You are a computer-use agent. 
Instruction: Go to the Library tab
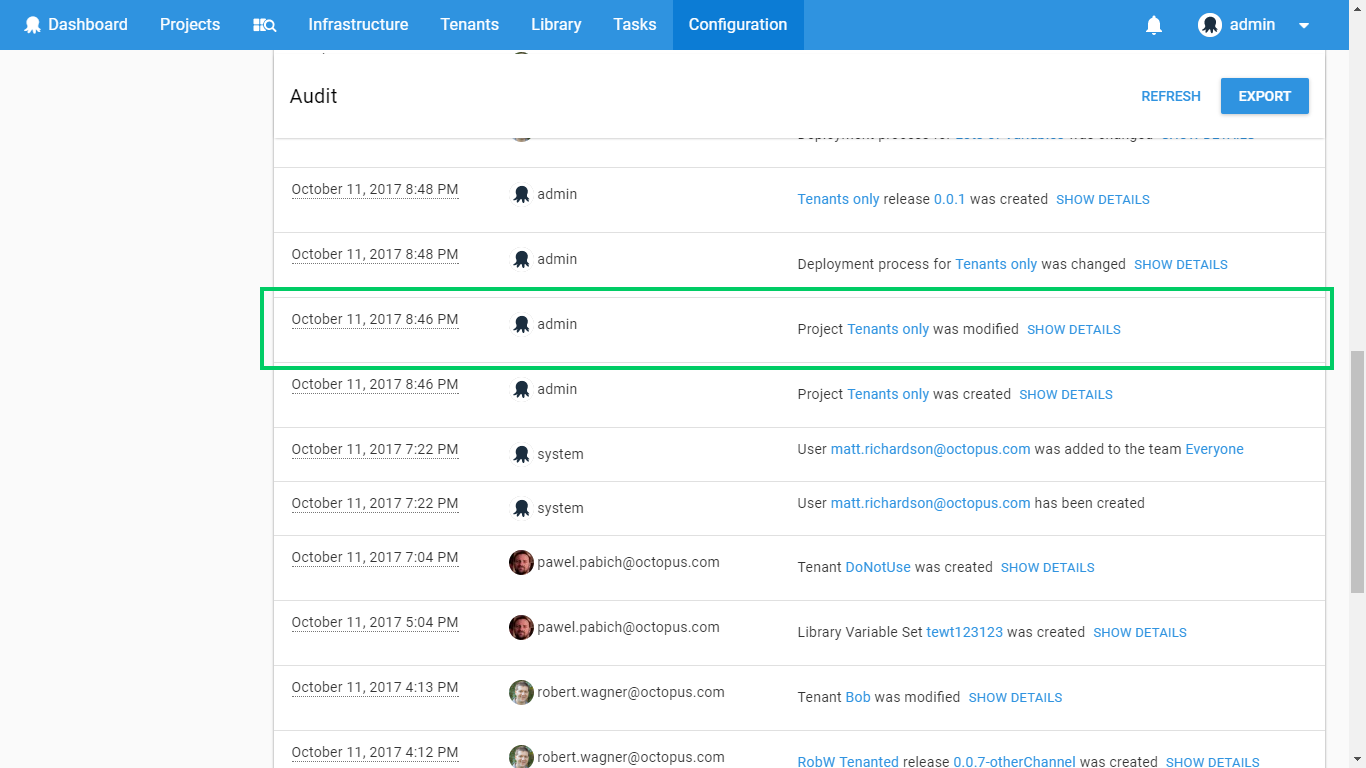[556, 25]
